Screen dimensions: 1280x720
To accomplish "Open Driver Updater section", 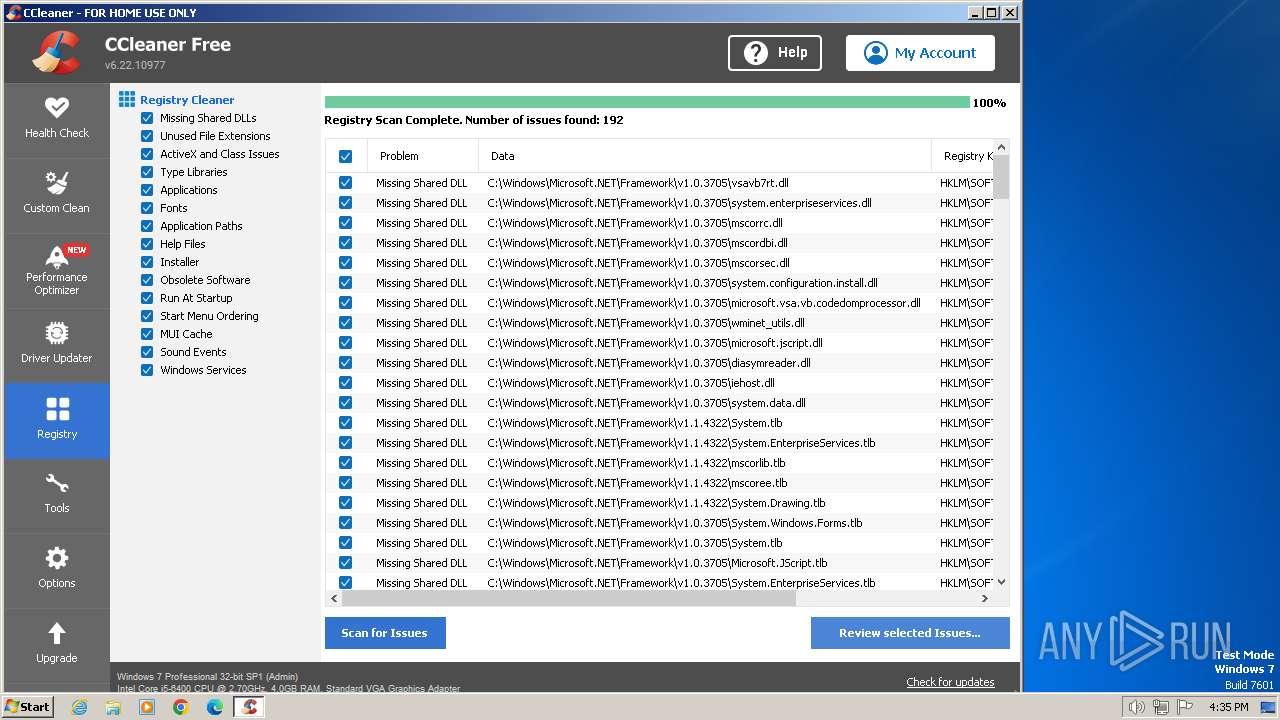I will (57, 344).
